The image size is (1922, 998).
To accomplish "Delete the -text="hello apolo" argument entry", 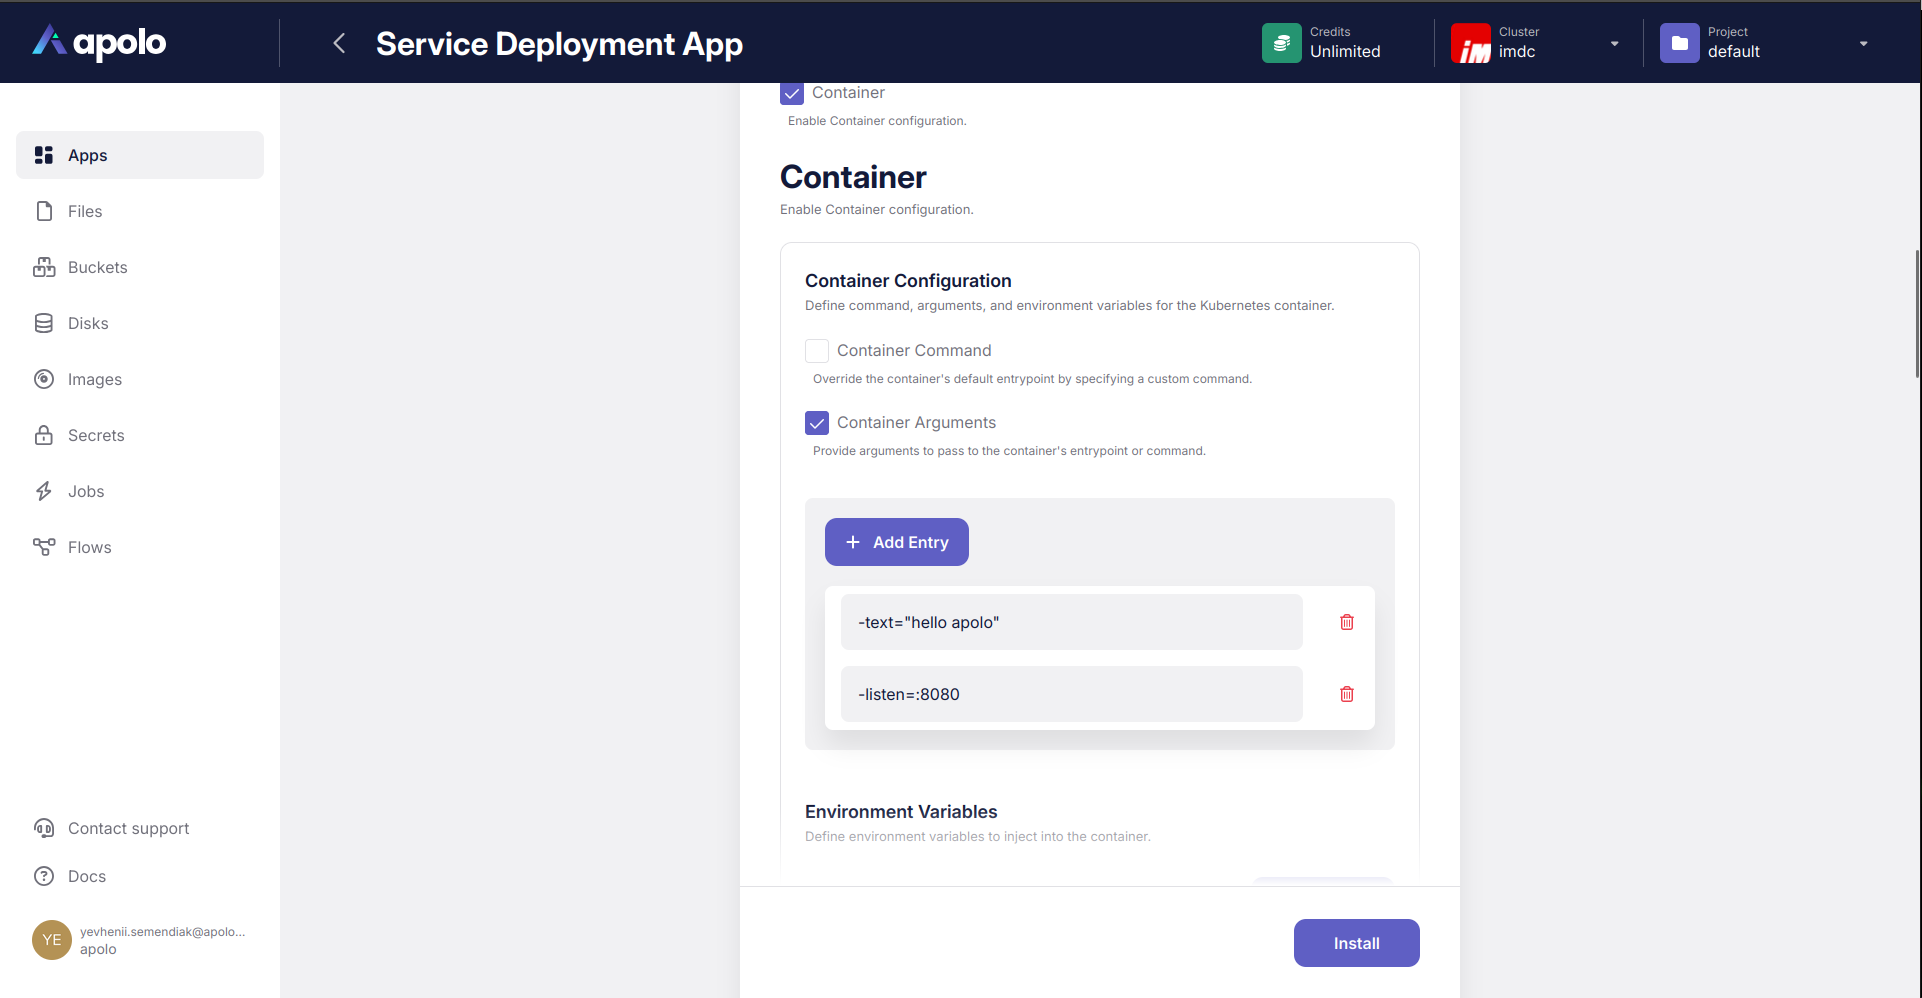I will [1346, 622].
